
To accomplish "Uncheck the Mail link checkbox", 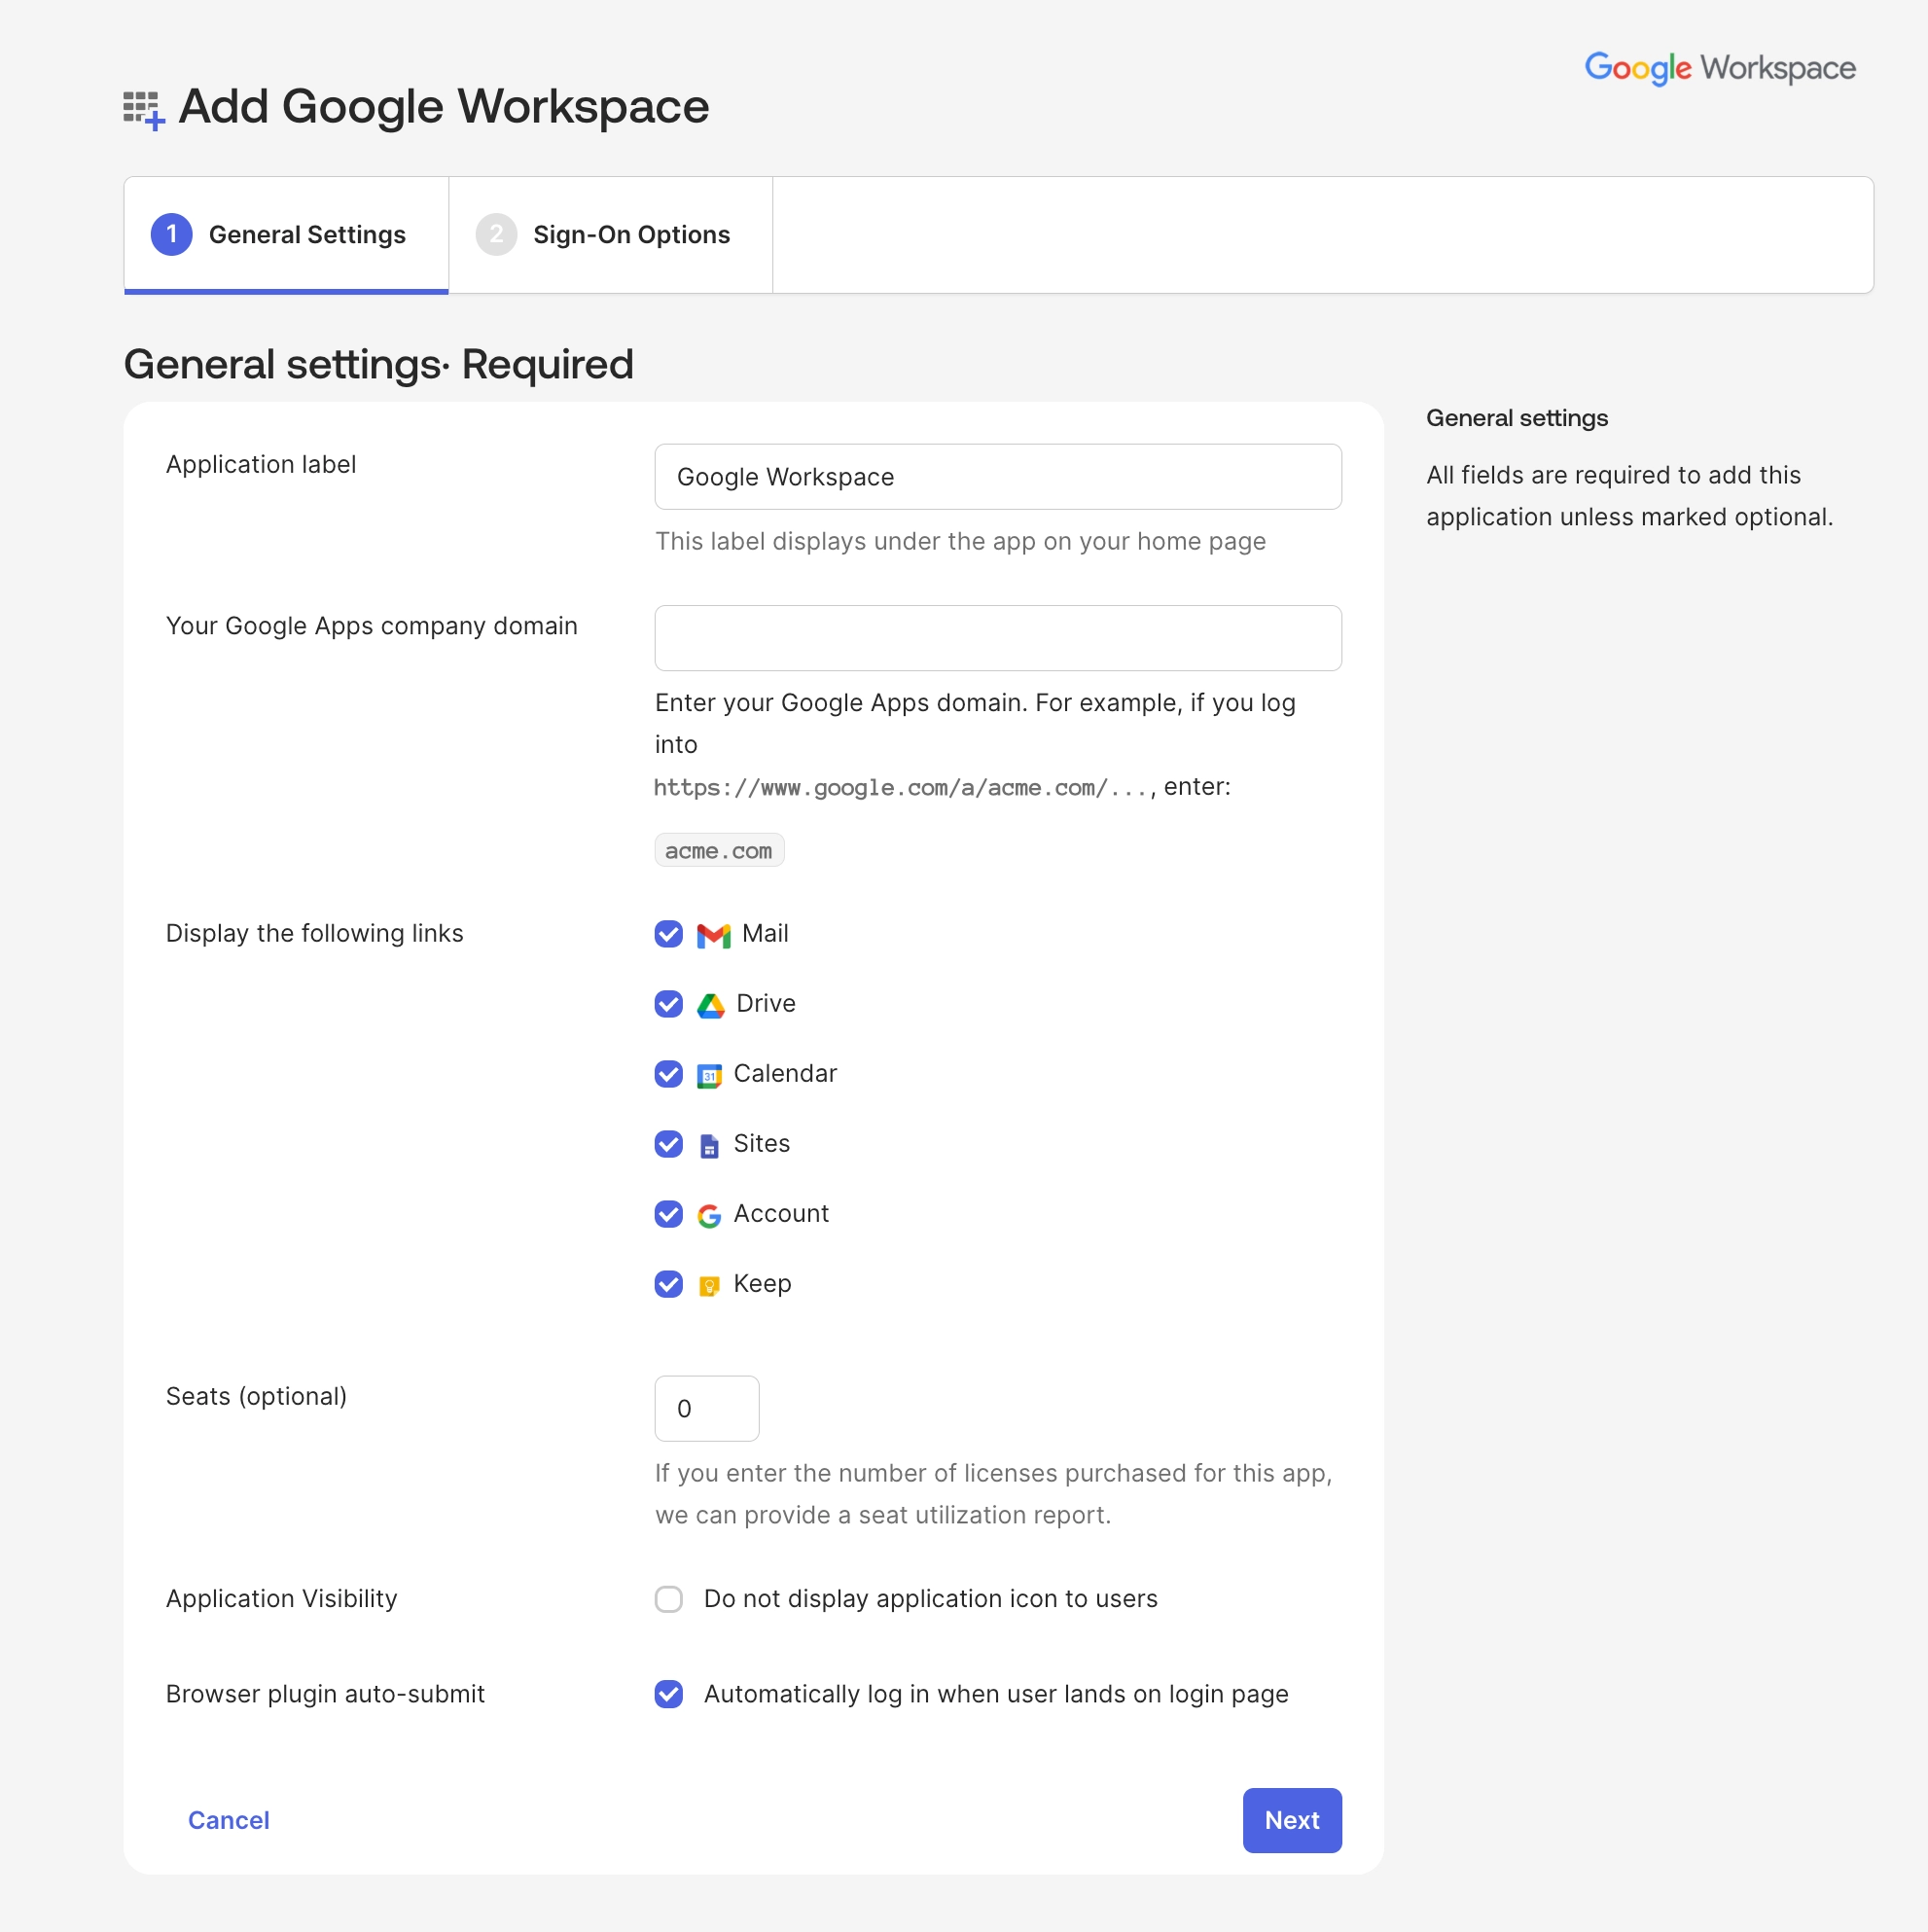I will (668, 934).
